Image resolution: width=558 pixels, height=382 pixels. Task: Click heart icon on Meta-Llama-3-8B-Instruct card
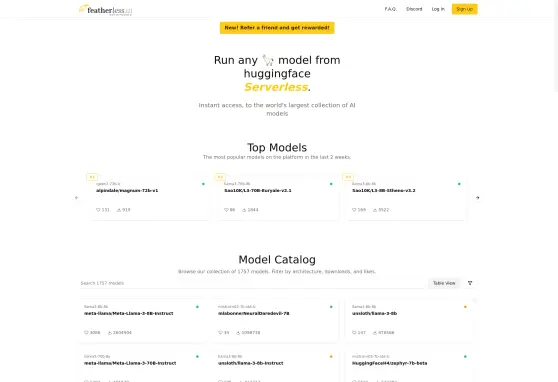click(86, 333)
